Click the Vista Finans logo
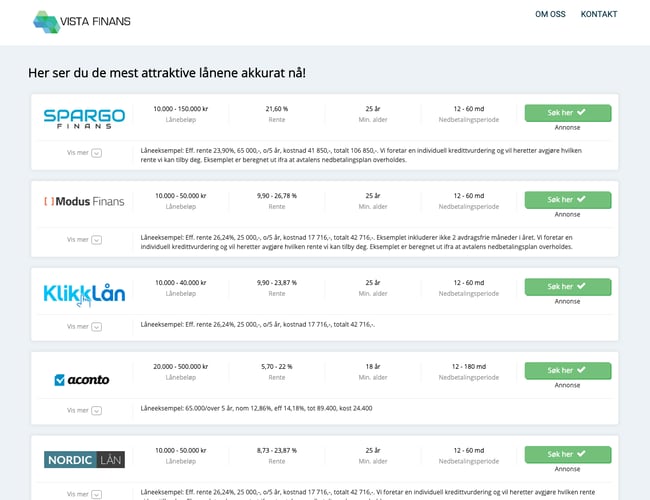Viewport: 650px width, 500px height. pos(81,20)
